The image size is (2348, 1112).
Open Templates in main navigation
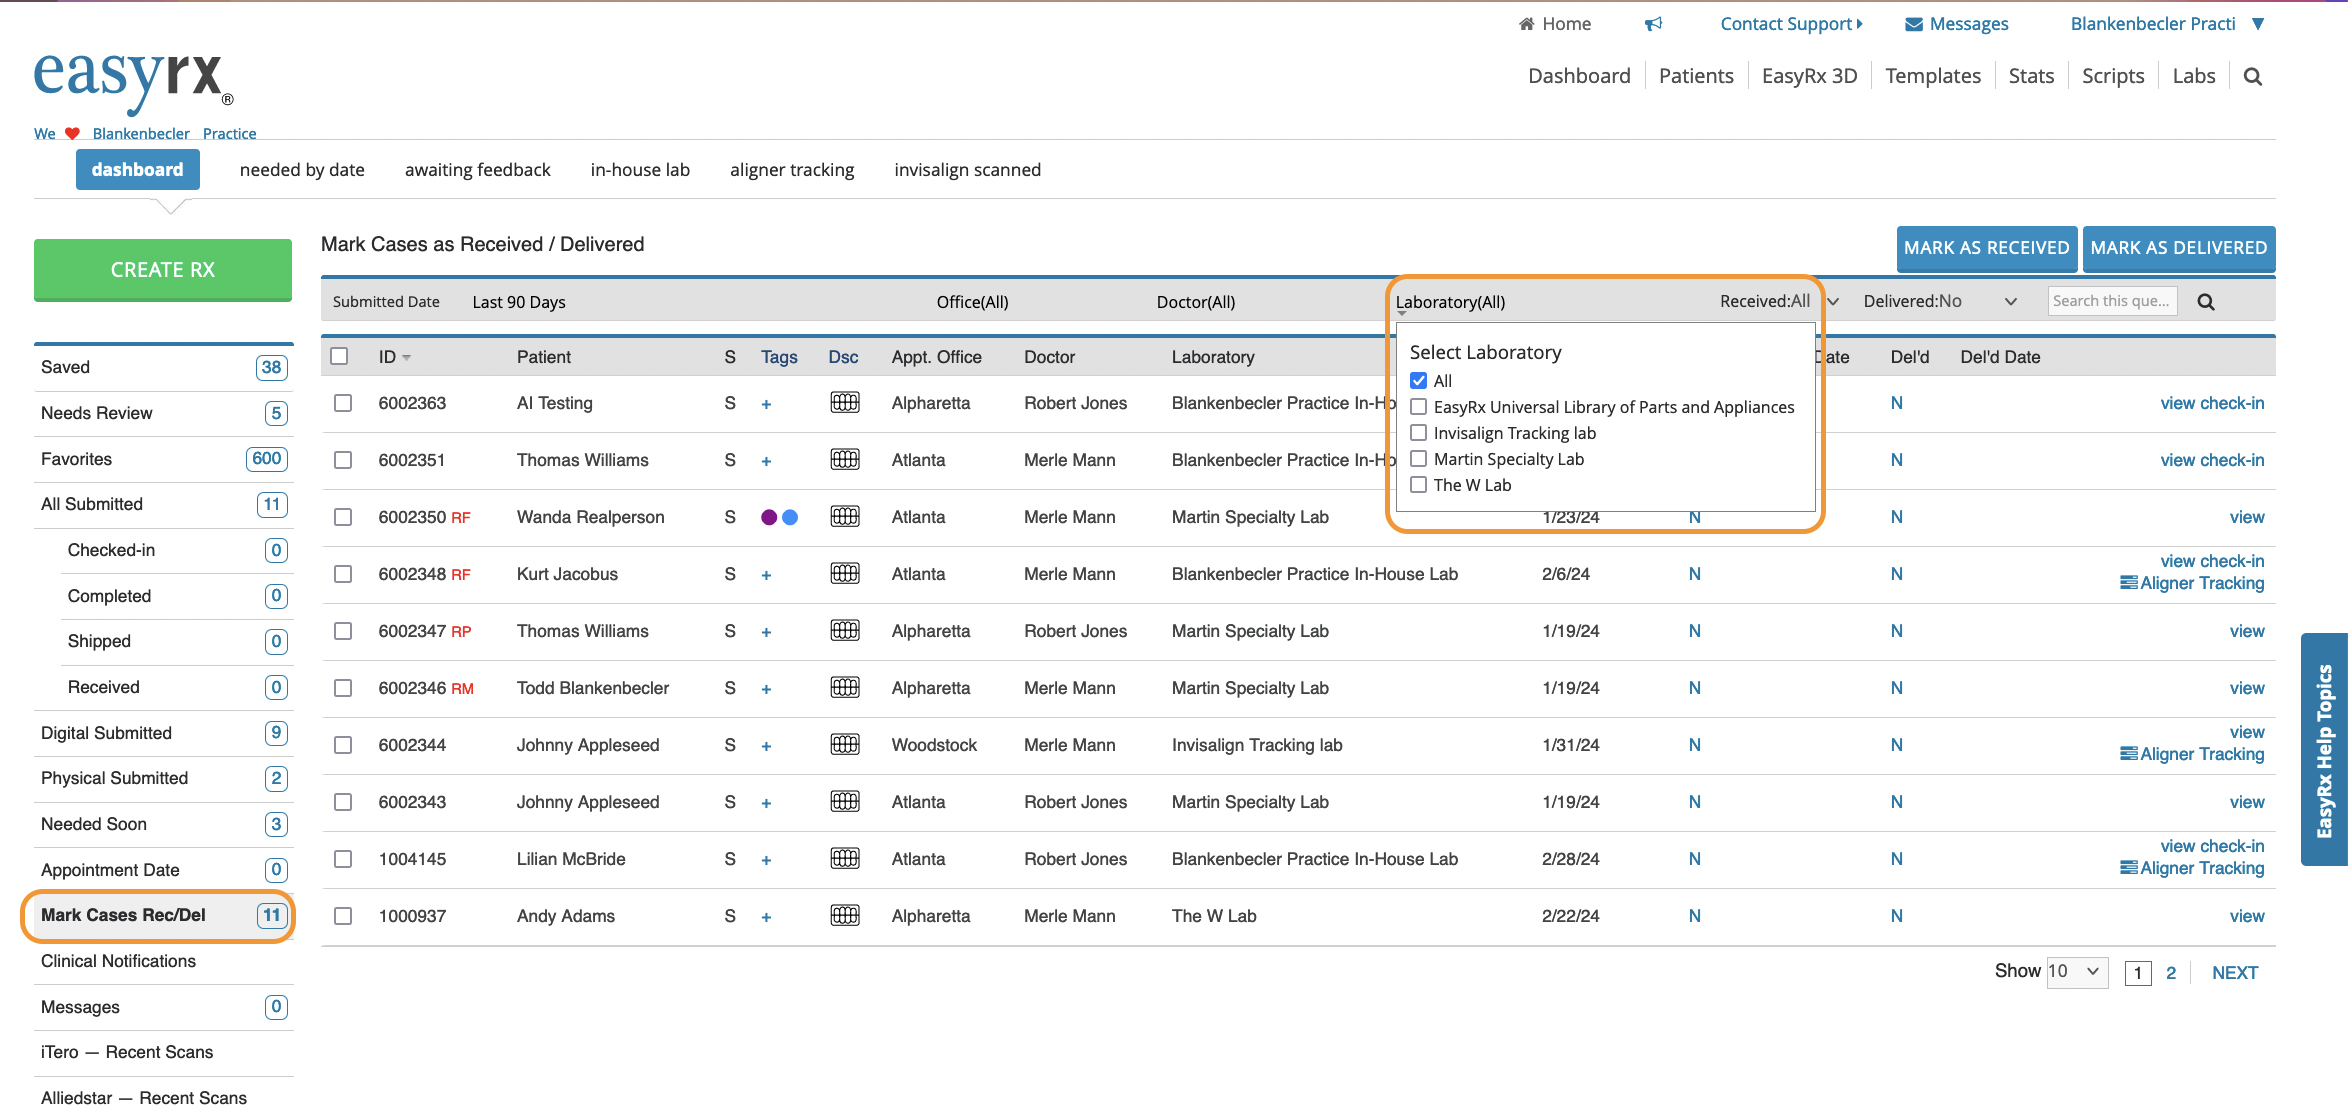coord(1933,77)
